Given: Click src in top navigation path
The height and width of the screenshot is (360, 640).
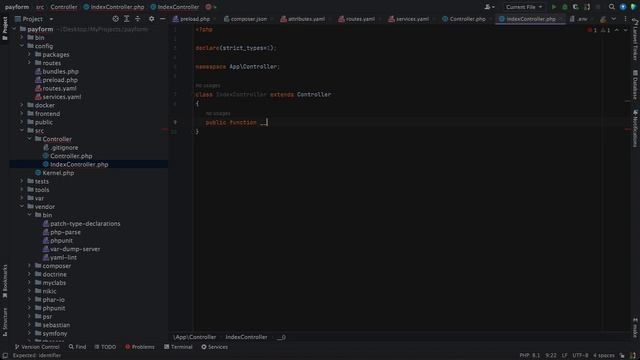Looking at the screenshot, I should (x=40, y=7).
